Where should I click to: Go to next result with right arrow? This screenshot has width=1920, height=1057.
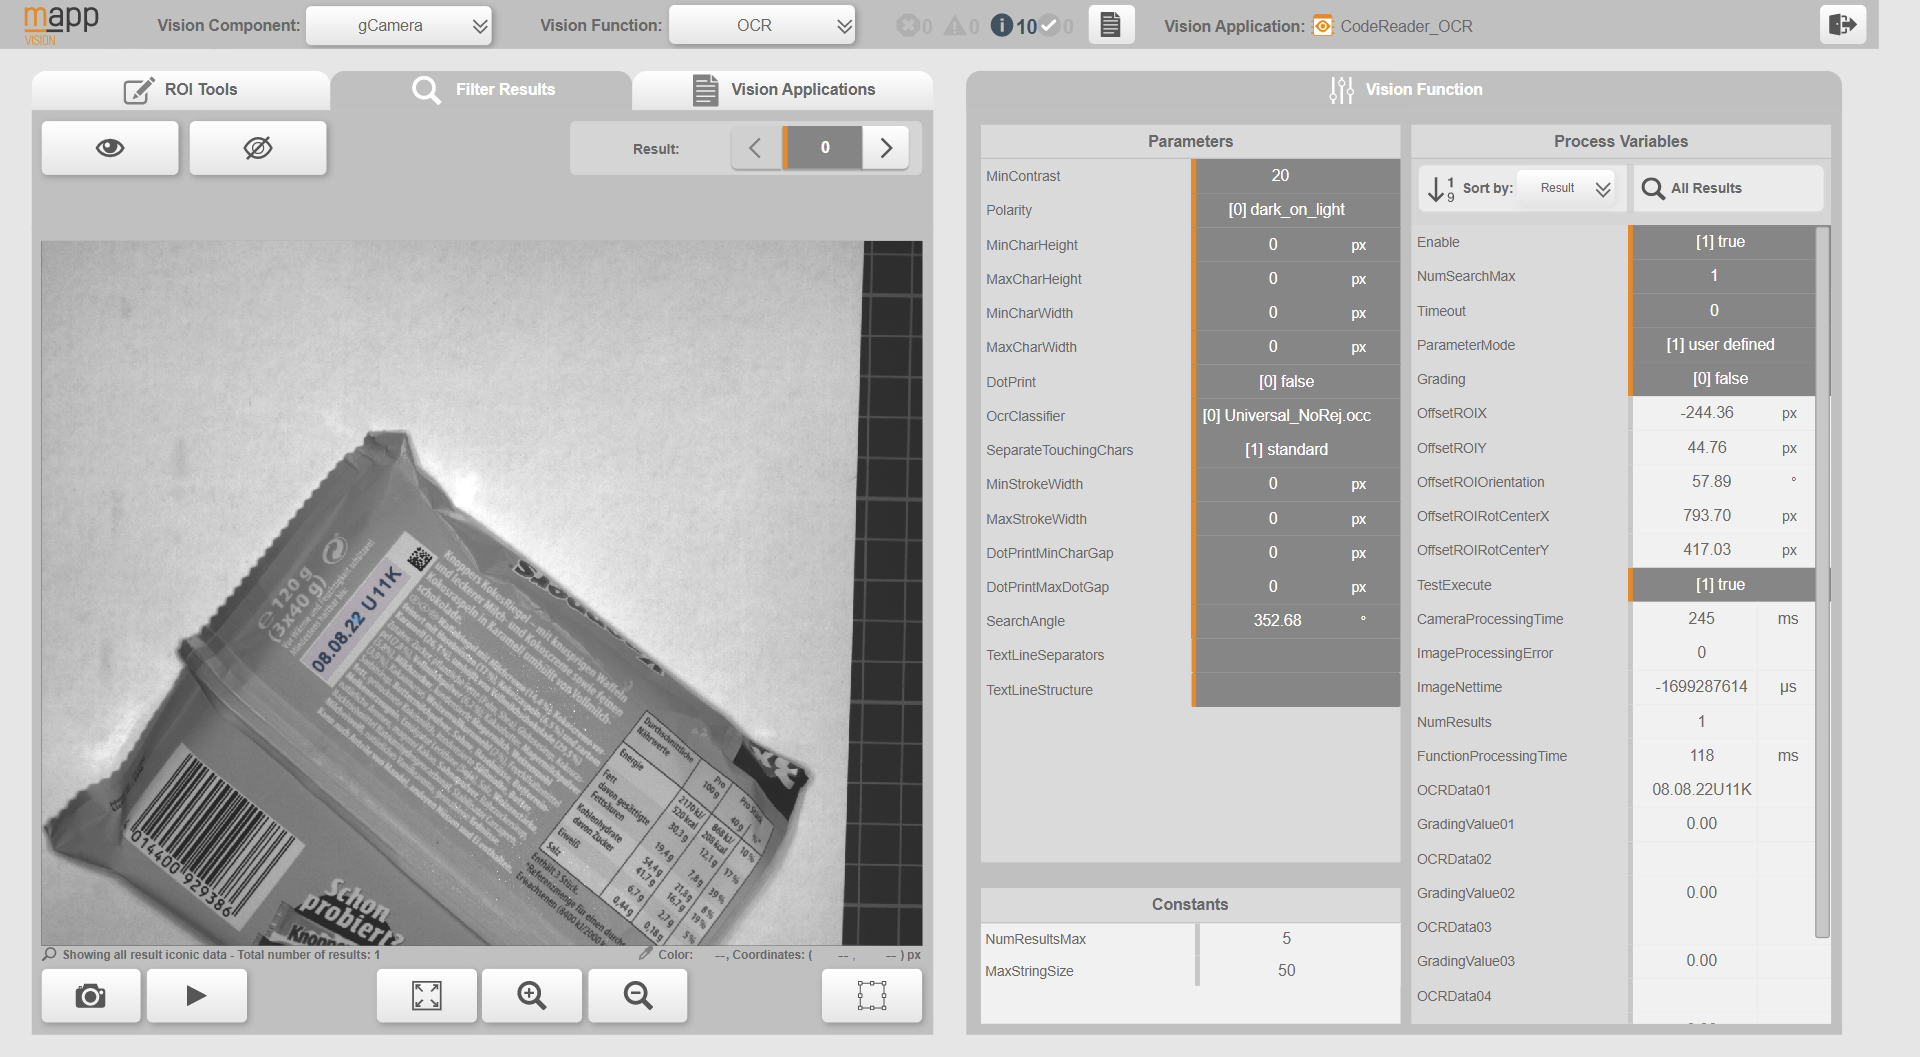886,148
